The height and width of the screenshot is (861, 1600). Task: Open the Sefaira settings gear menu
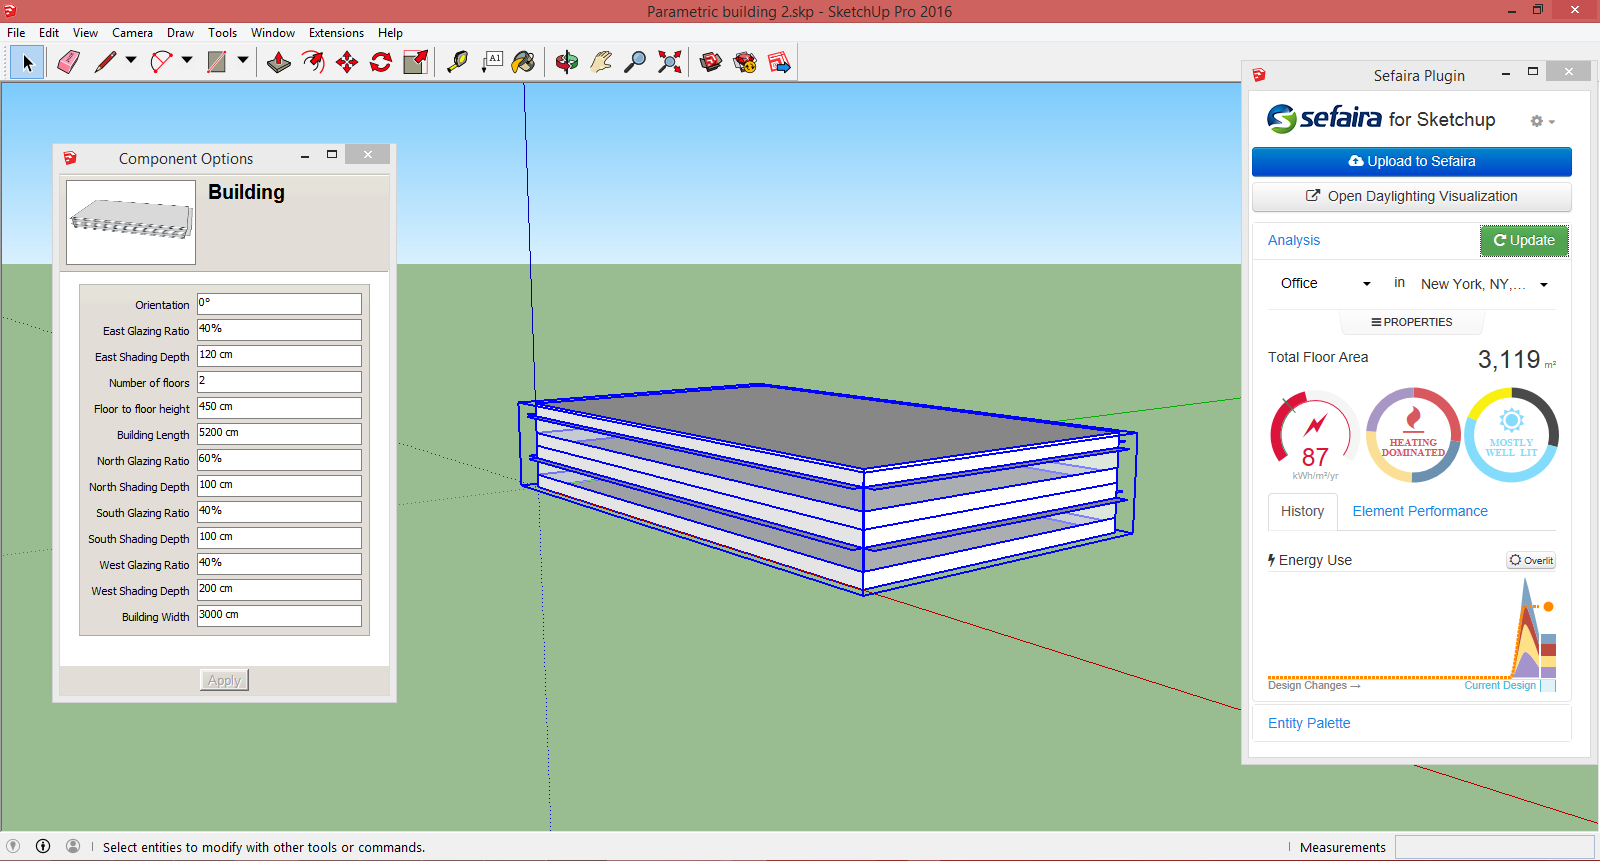pos(1542,121)
